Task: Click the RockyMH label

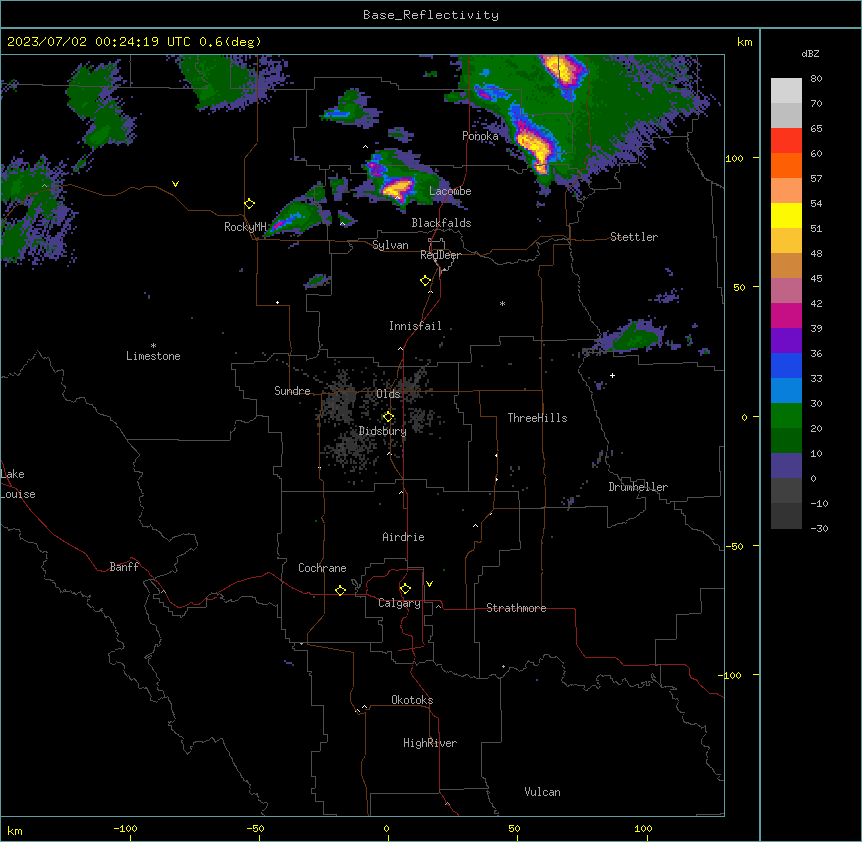Action: point(245,227)
